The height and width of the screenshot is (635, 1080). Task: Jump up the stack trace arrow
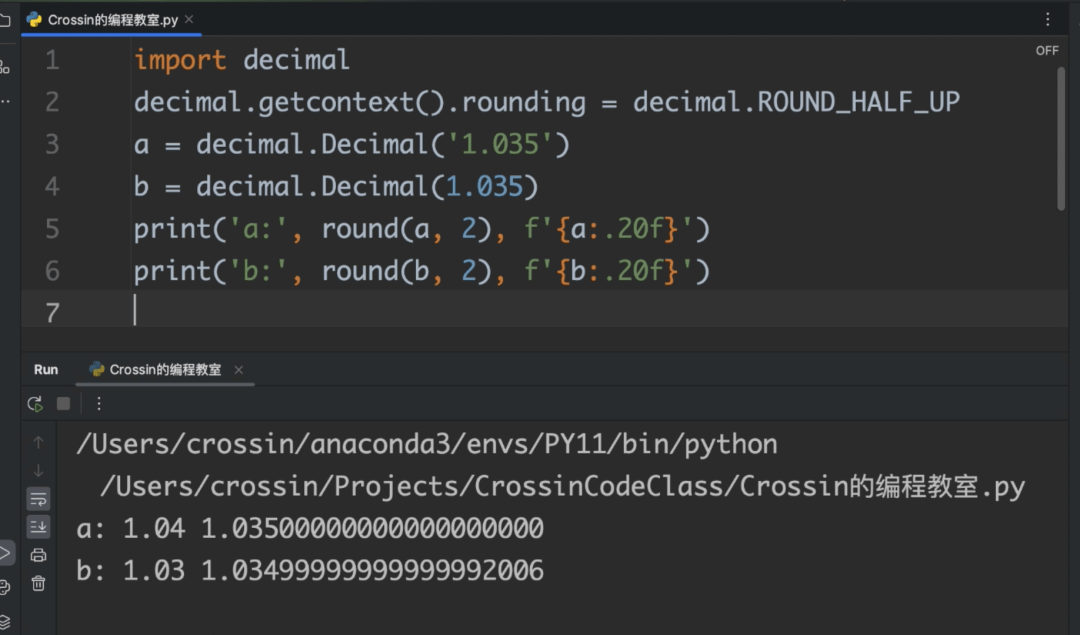pyautogui.click(x=39, y=442)
